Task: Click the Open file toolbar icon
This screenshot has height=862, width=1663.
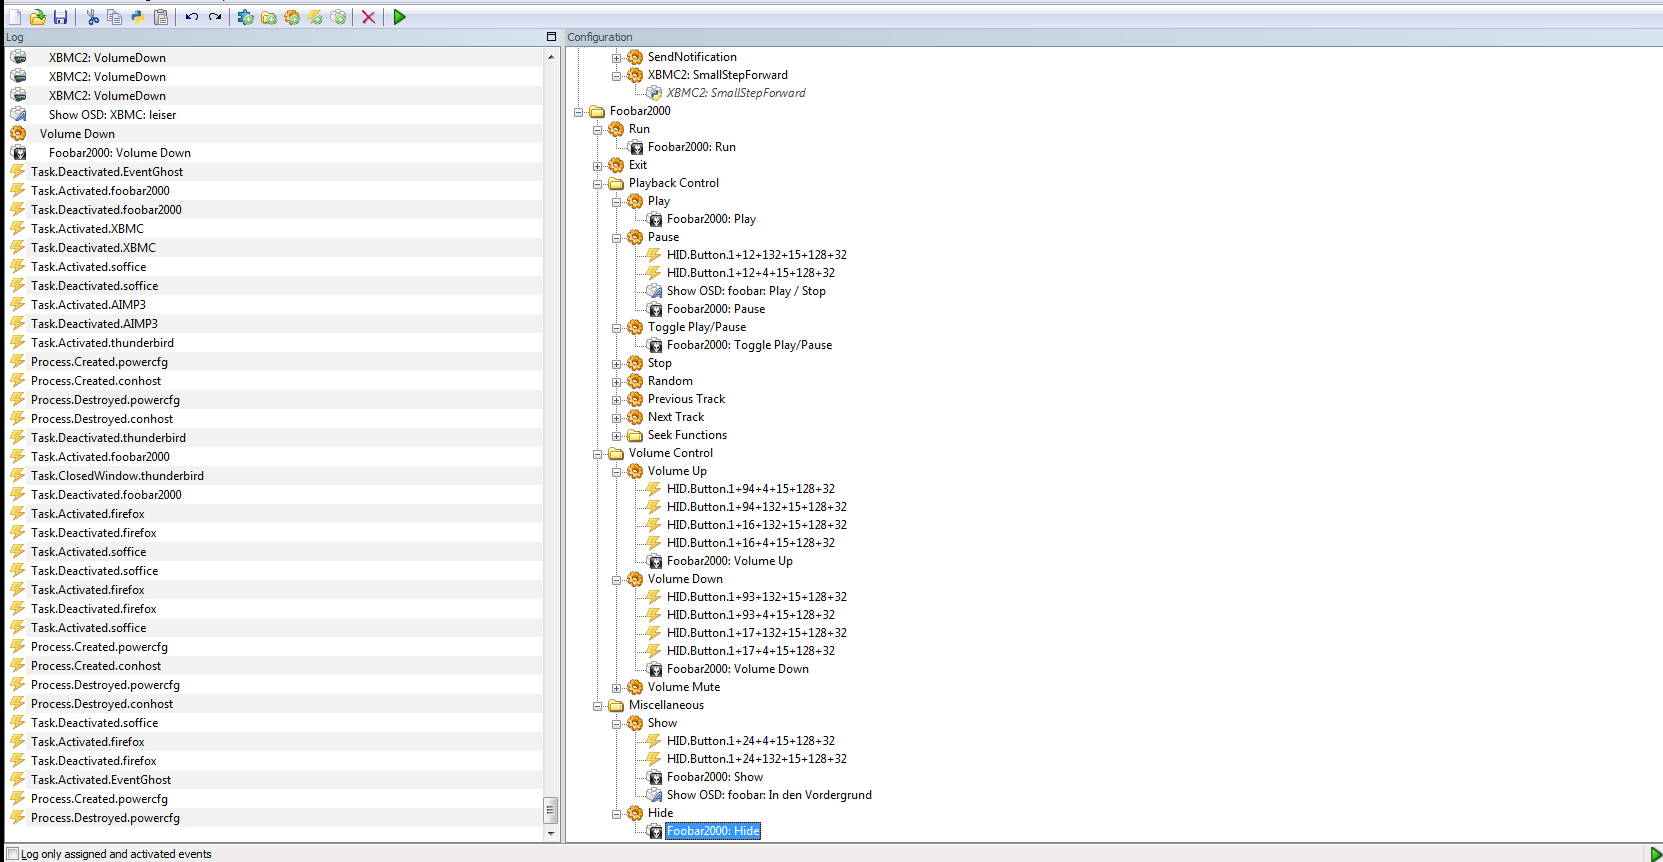Action: click(x=38, y=17)
